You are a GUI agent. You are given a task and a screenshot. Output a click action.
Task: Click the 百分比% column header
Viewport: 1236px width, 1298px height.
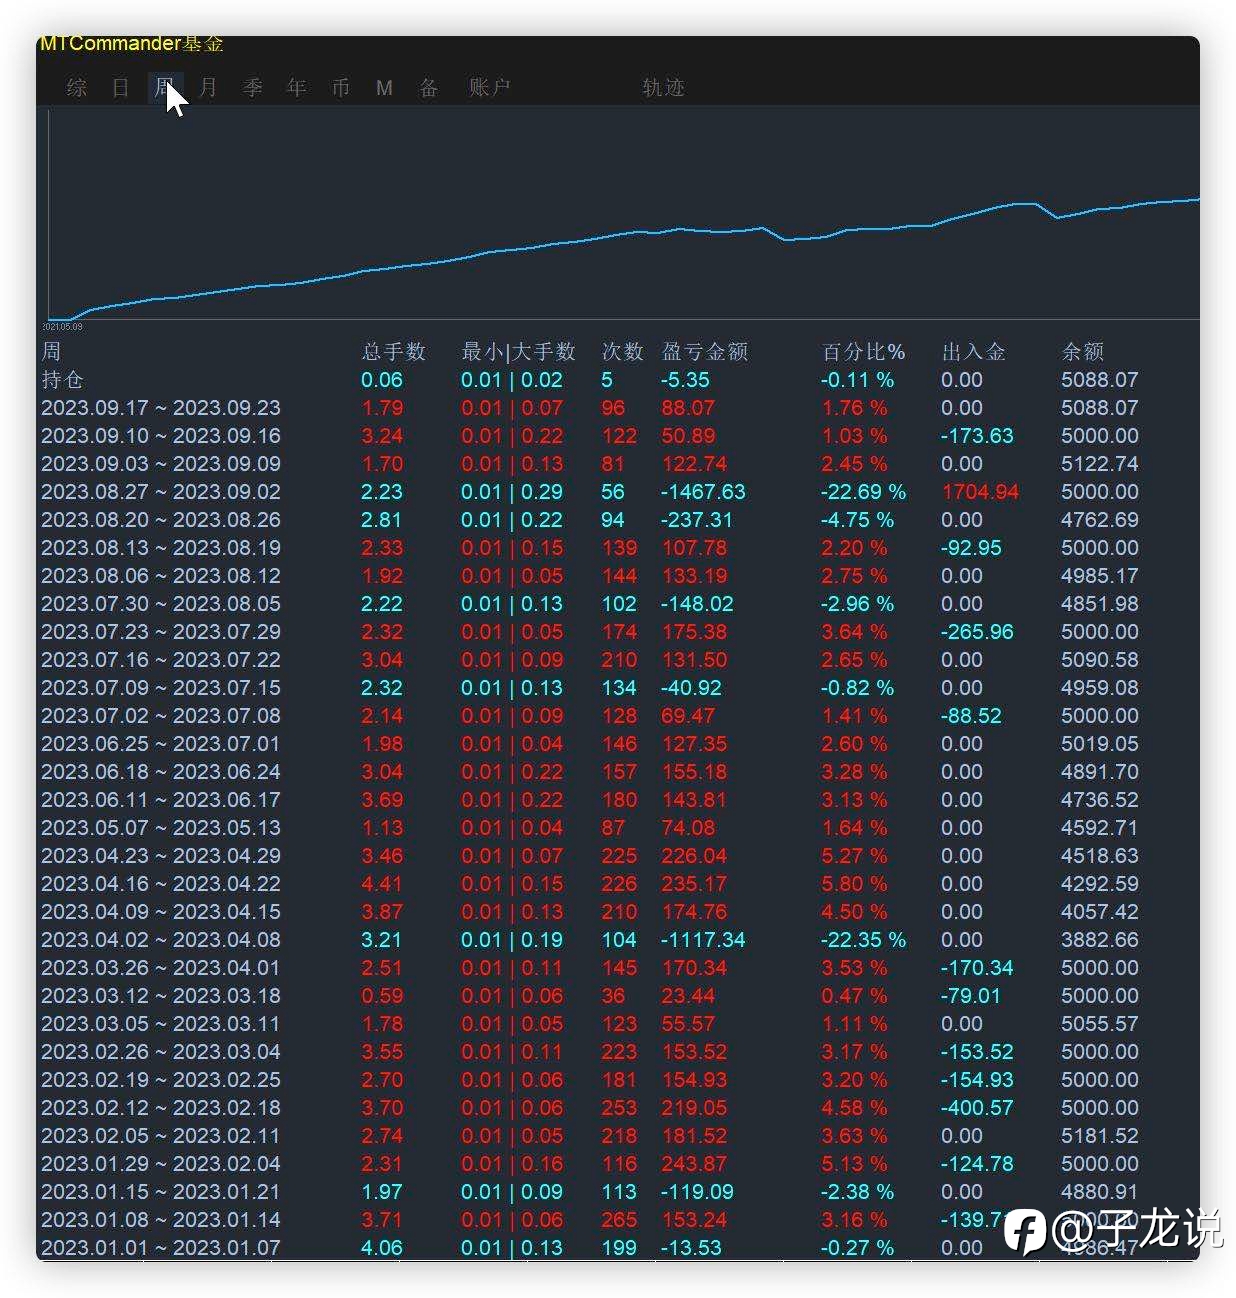tap(864, 352)
